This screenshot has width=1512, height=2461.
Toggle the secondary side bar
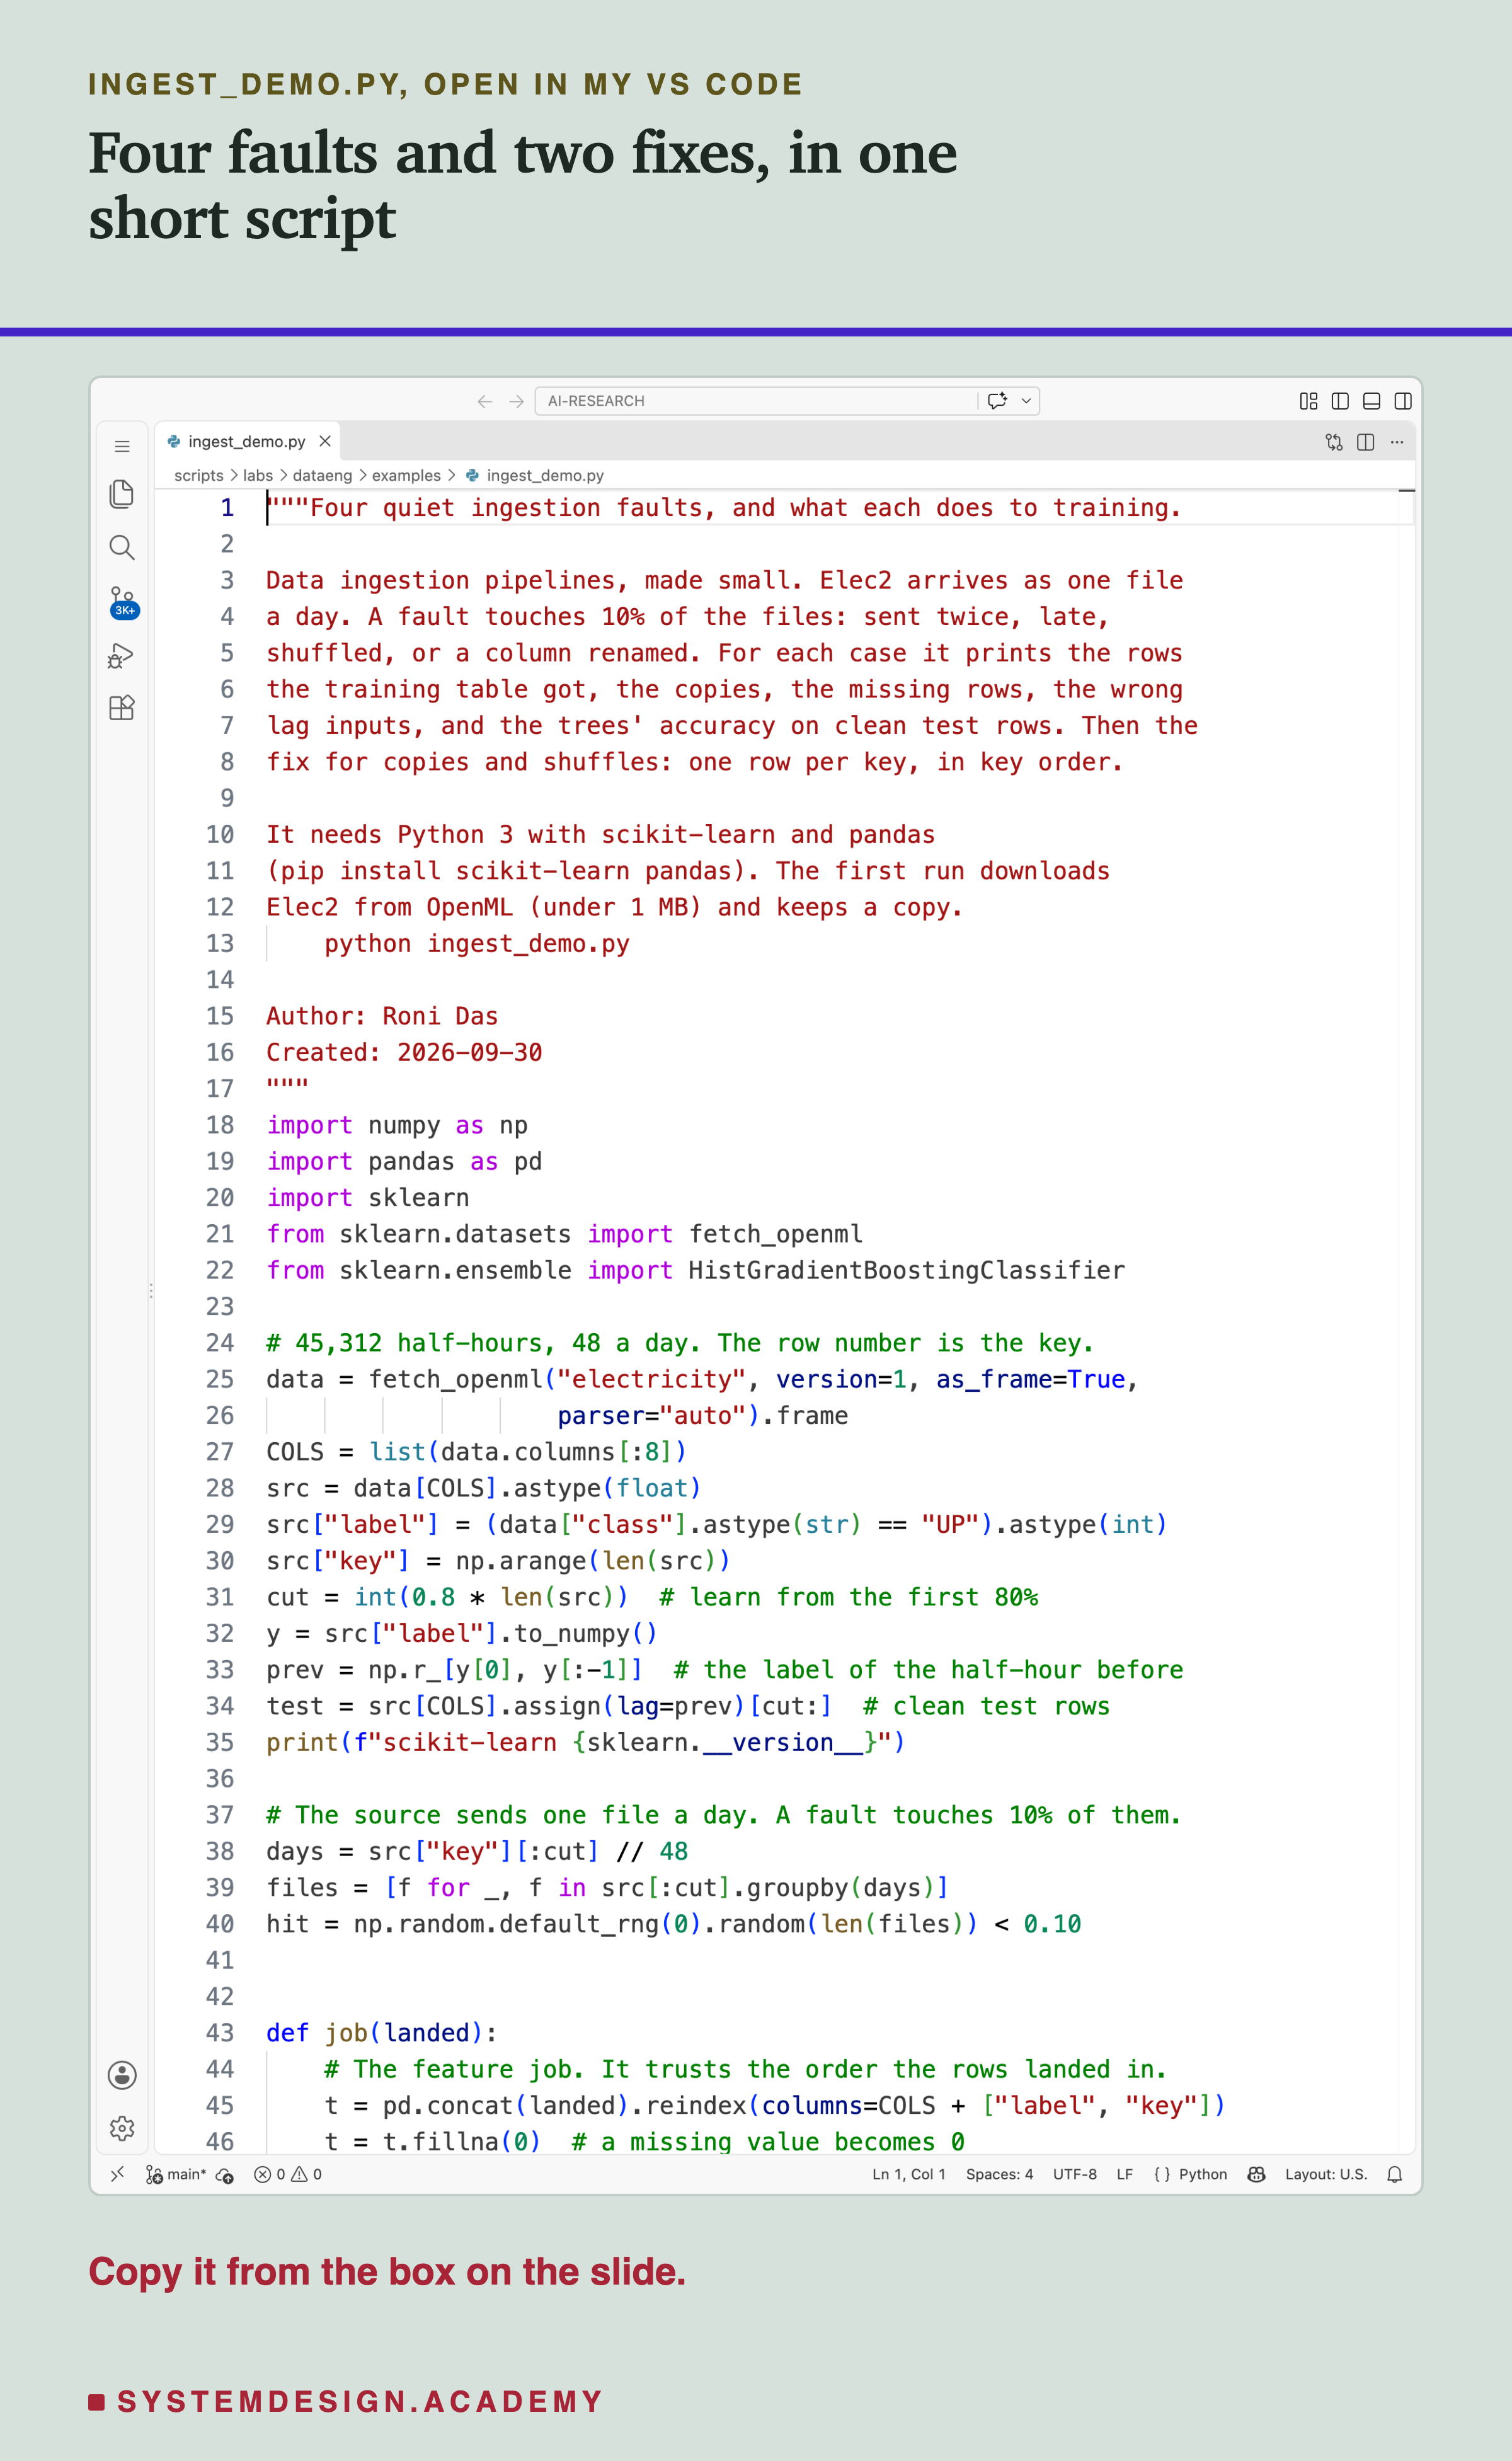point(1403,401)
